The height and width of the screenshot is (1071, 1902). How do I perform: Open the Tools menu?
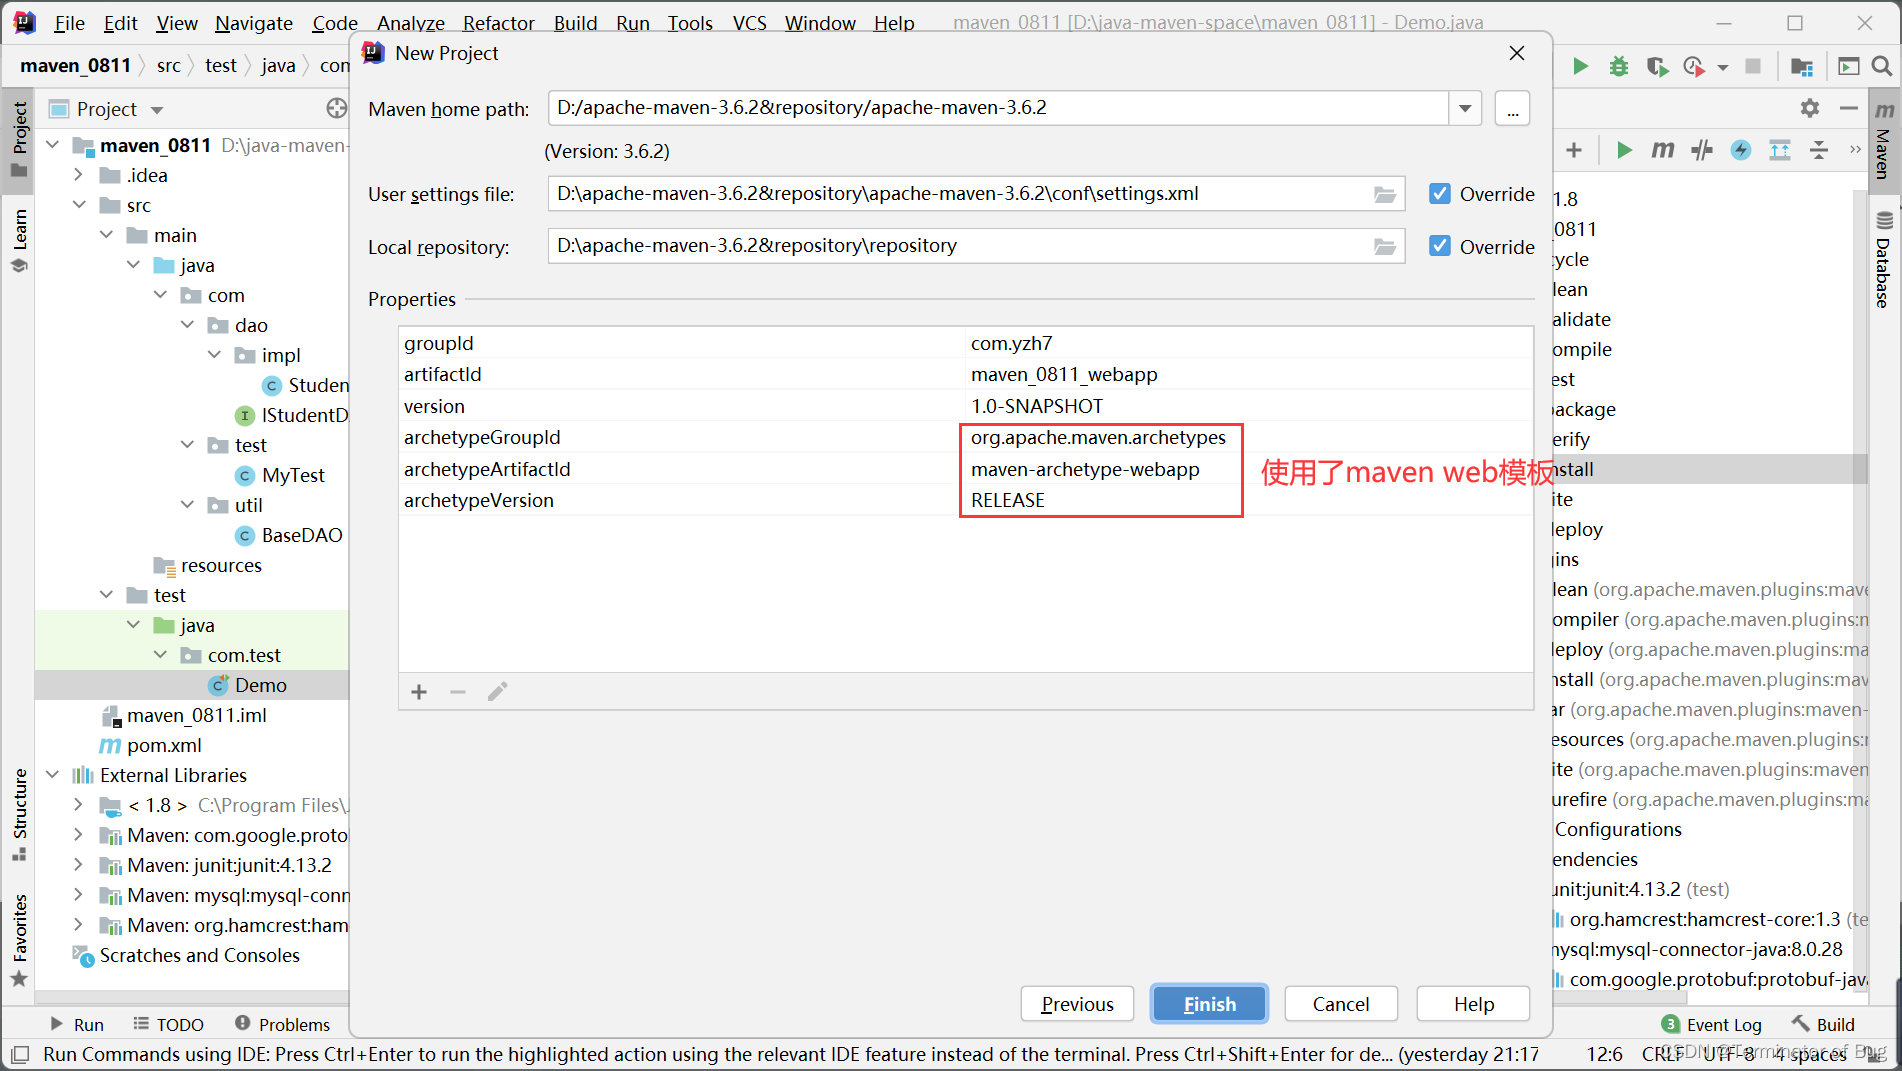click(690, 23)
